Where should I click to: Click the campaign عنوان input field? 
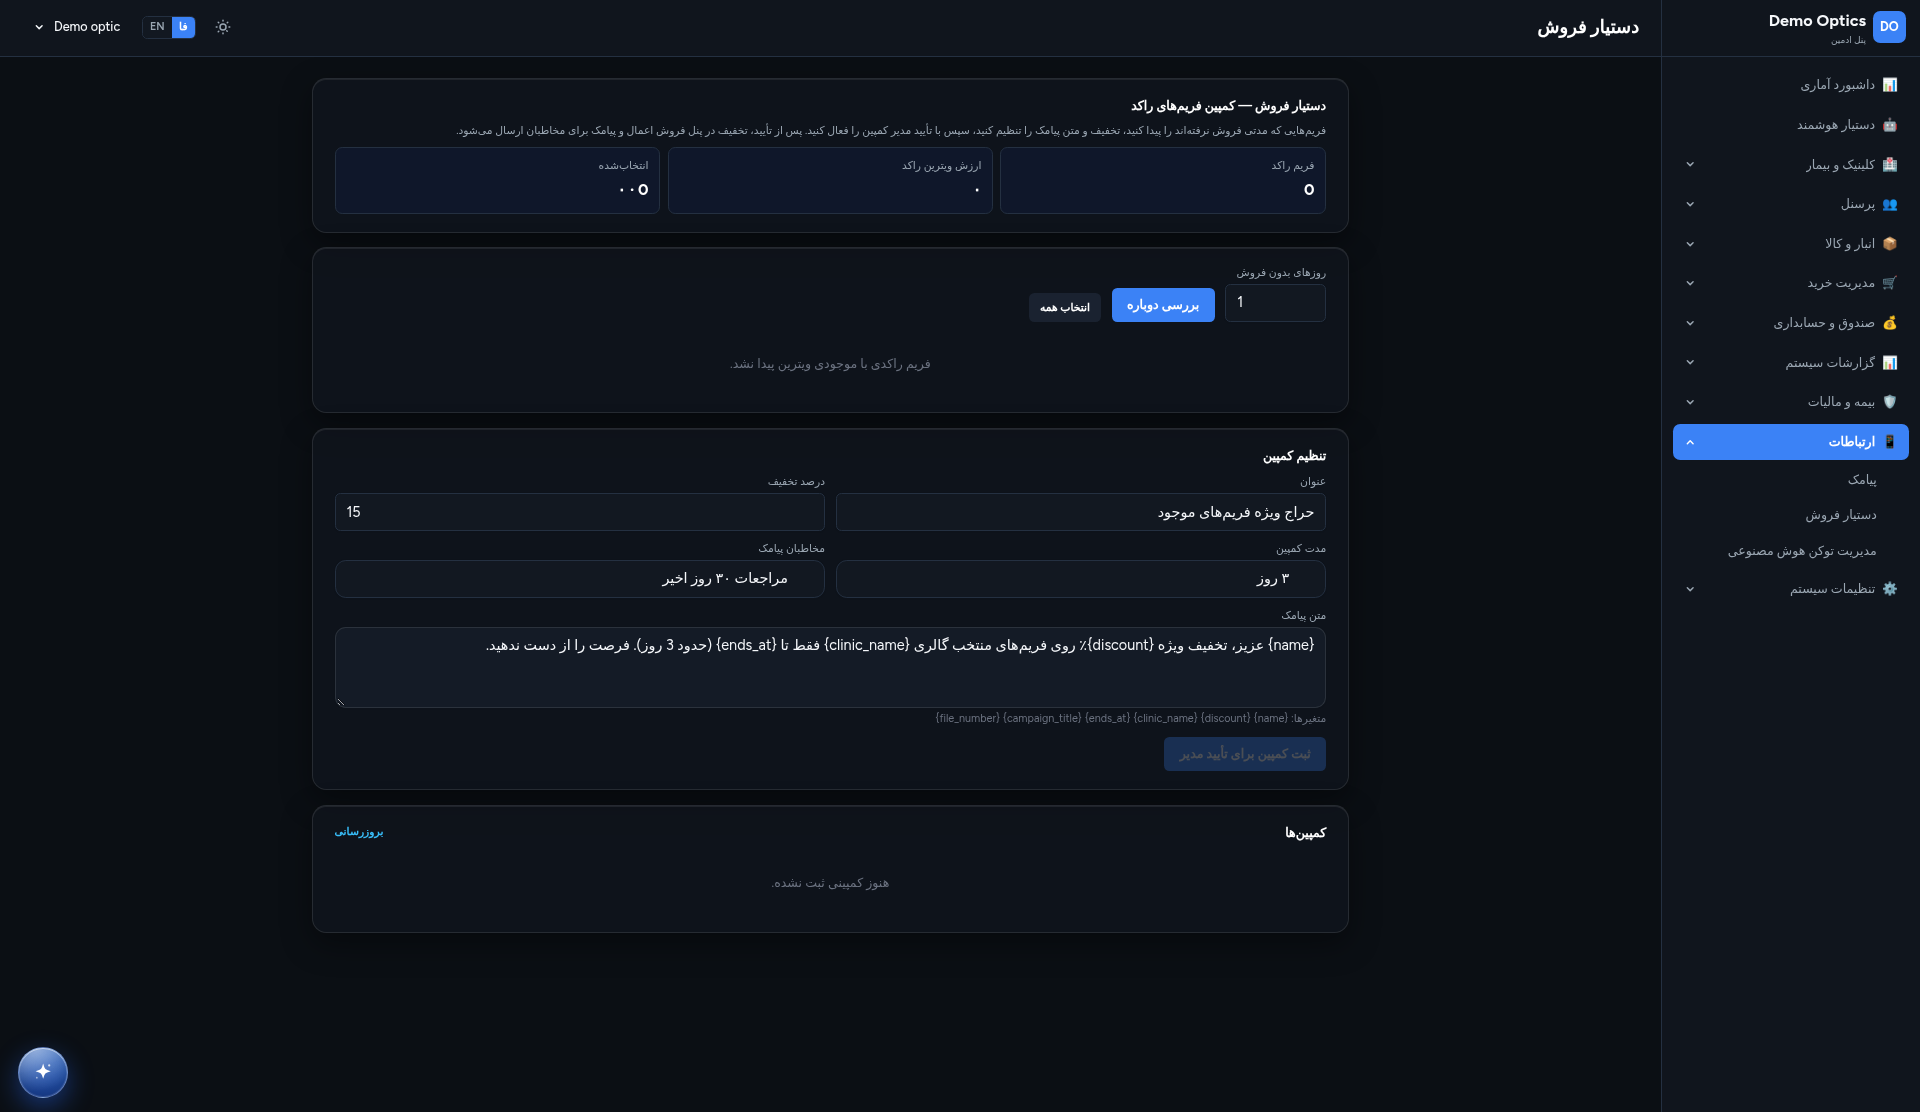click(1080, 512)
